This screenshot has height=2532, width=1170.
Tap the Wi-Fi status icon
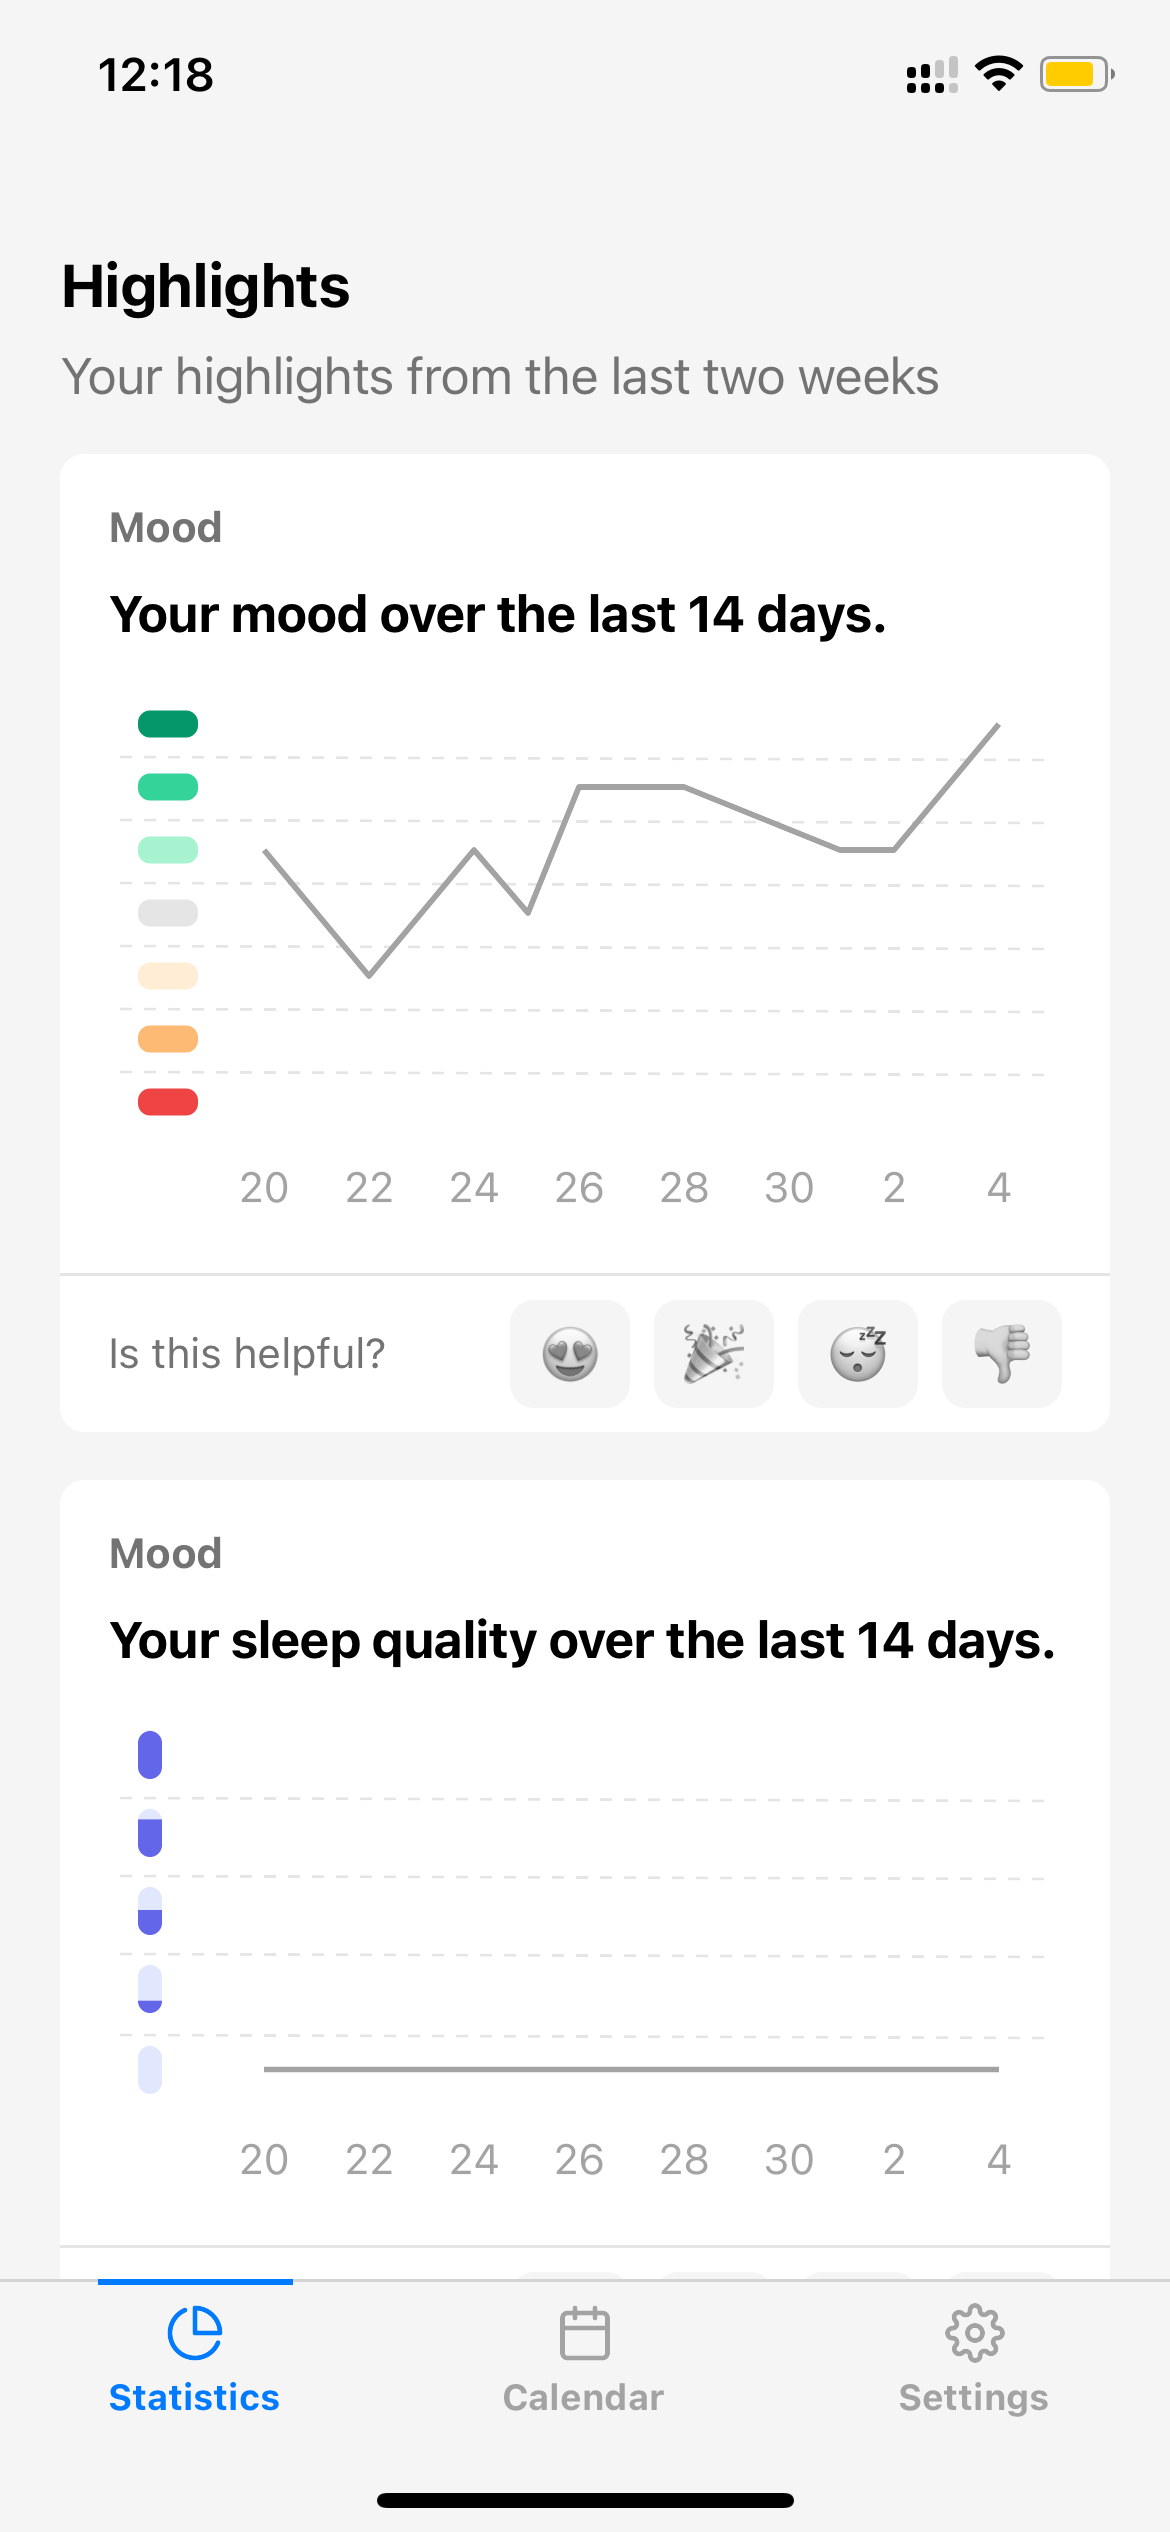tap(998, 74)
